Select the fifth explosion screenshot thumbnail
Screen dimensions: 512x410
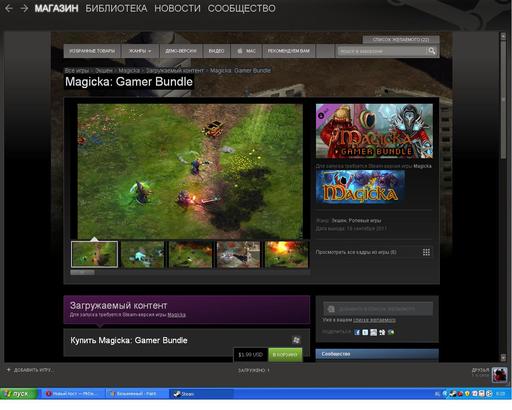pos(287,254)
